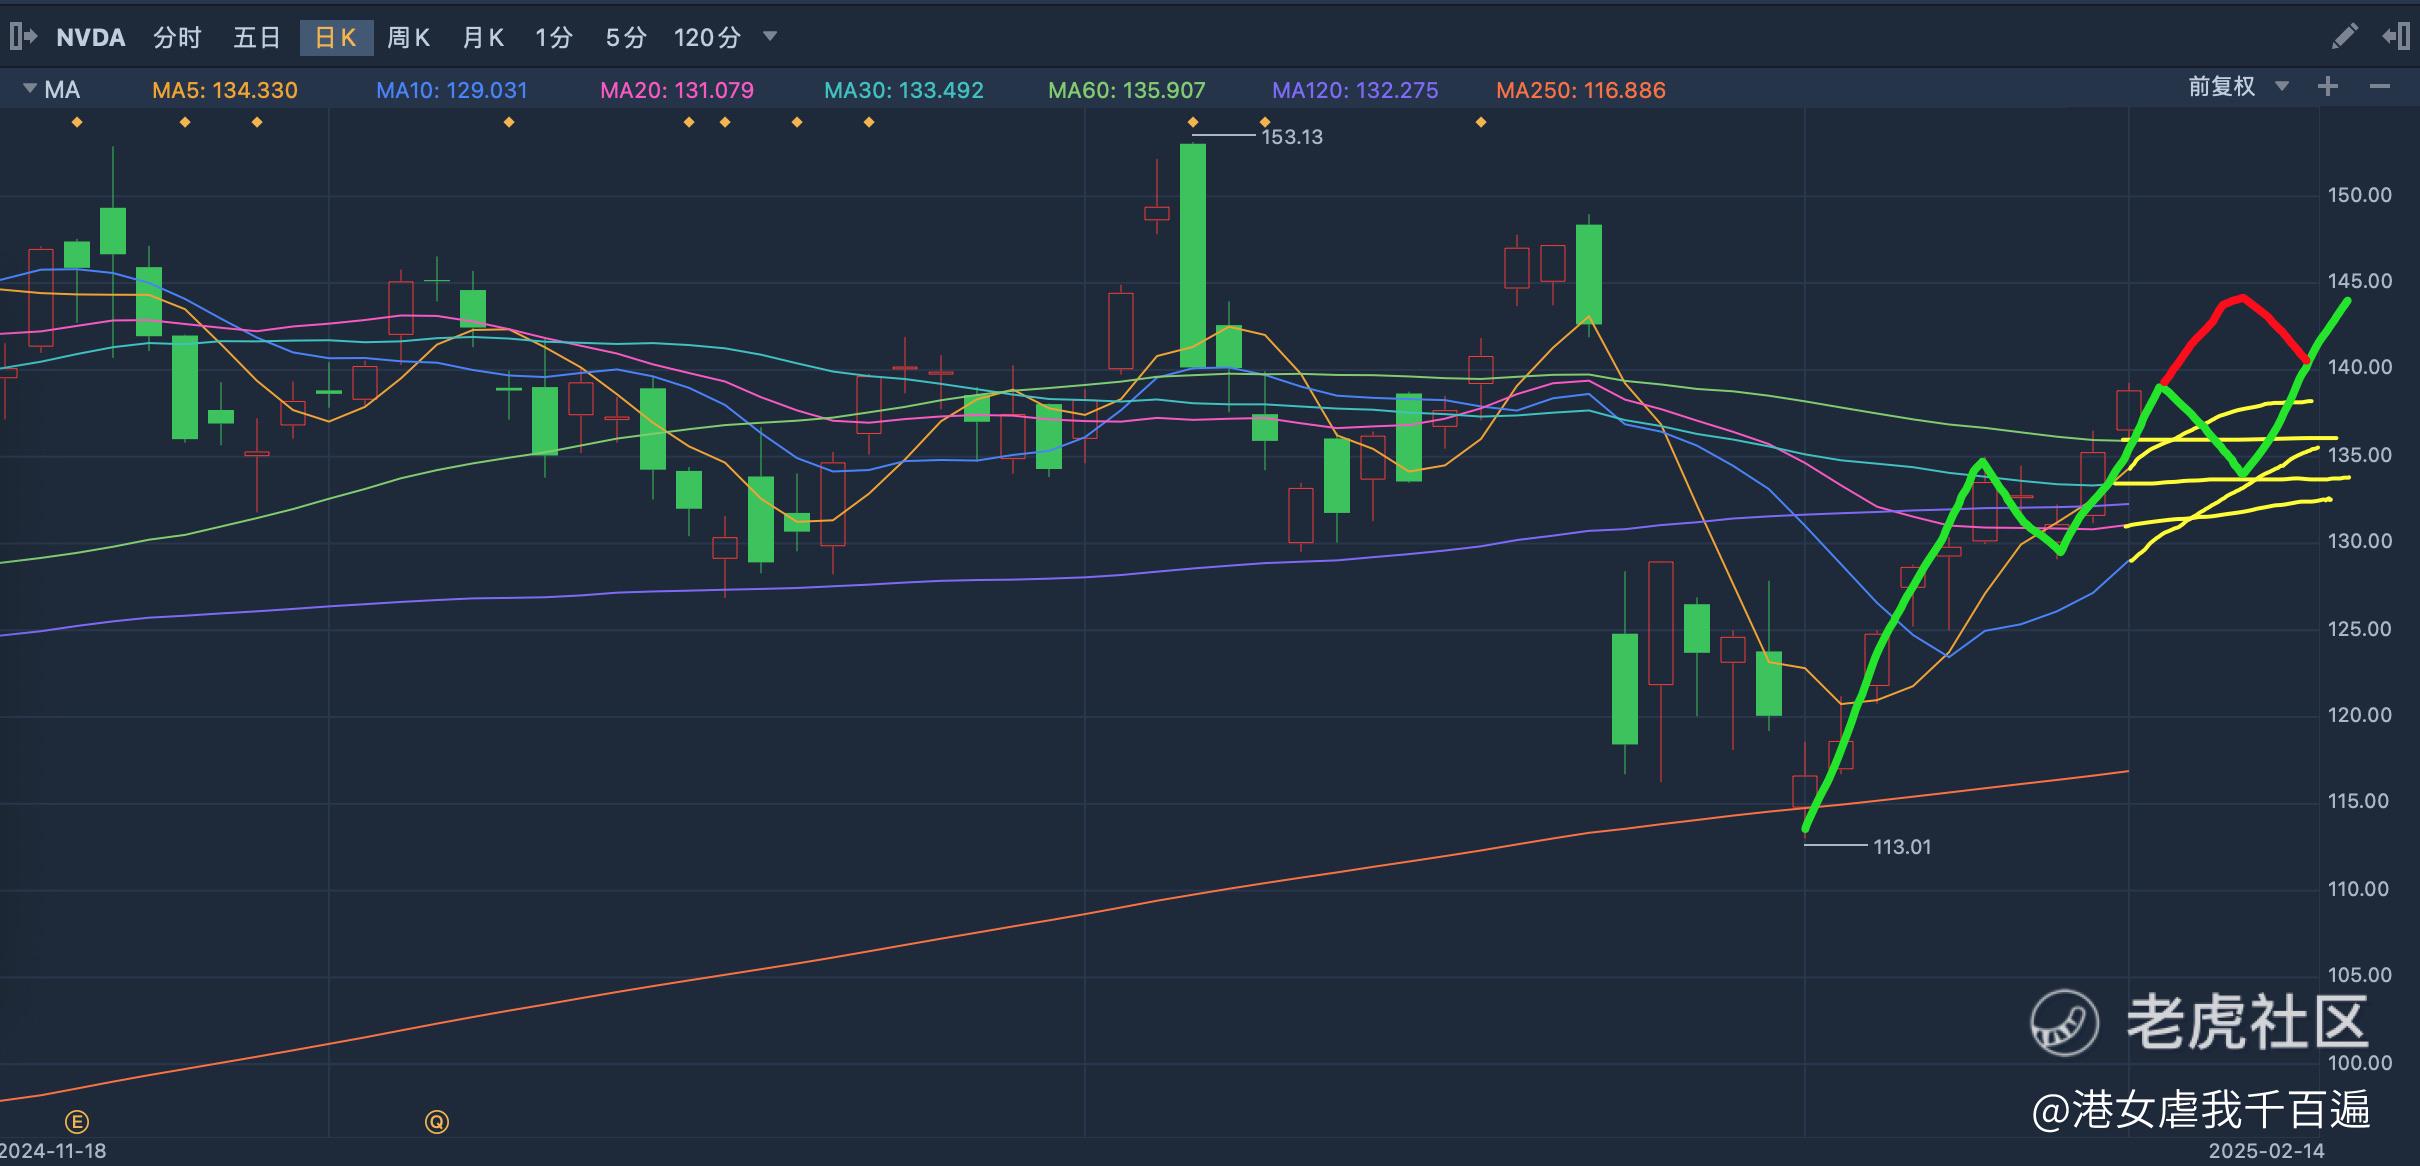Expand the 120分 interval dropdown arrow
This screenshot has height=1166, width=2420.
click(770, 36)
